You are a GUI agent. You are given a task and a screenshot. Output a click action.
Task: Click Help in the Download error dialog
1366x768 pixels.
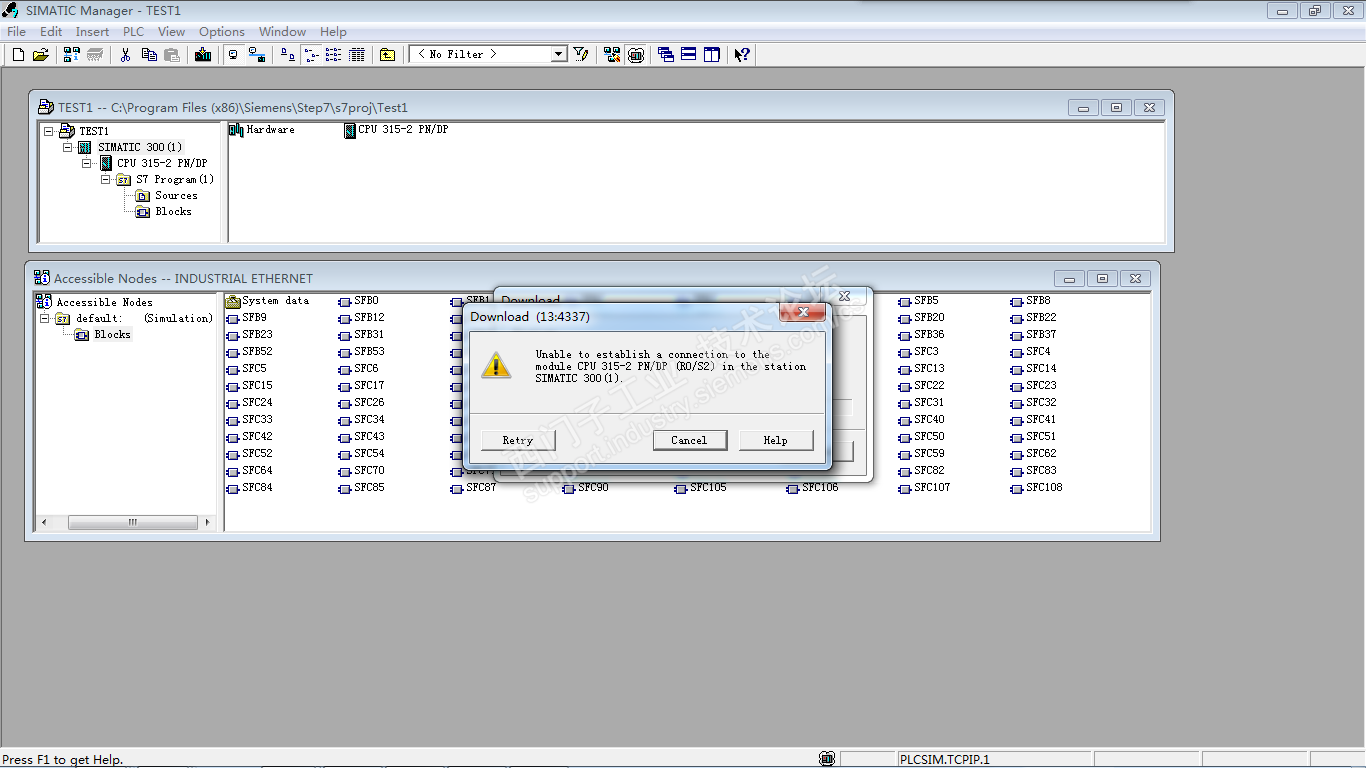coord(776,440)
